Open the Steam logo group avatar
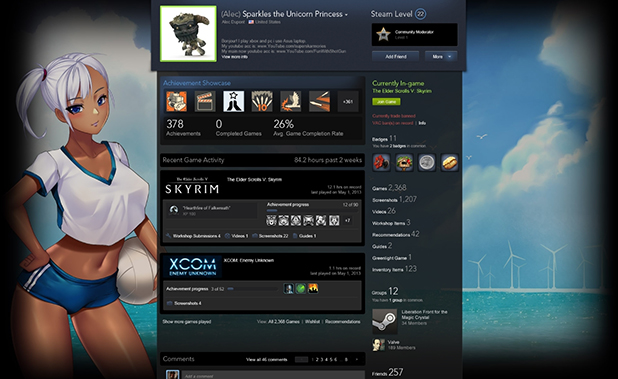This screenshot has height=379, width=618. [x=384, y=321]
